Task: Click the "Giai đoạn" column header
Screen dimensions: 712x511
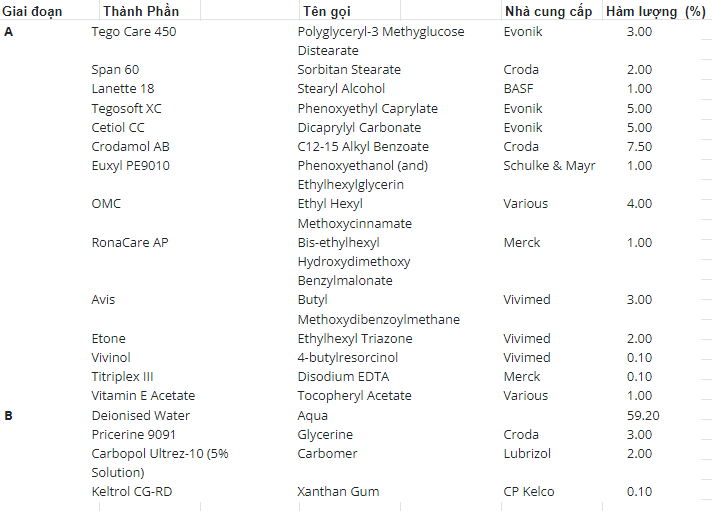Action: [33, 11]
